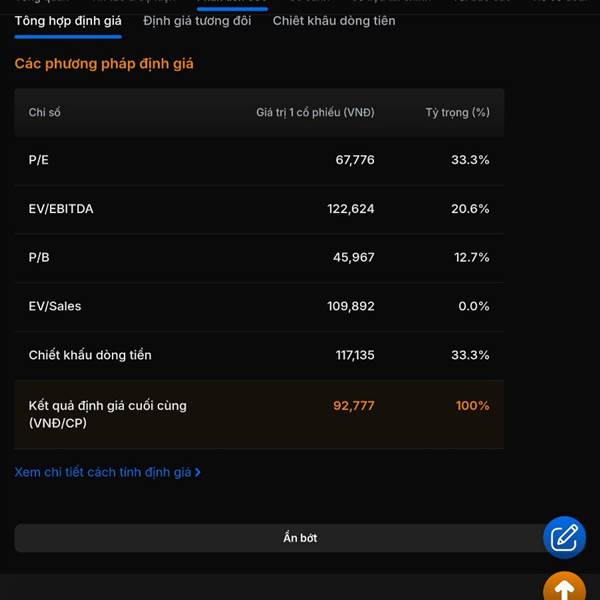Click the P/B row label
The width and height of the screenshot is (600, 600).
pos(39,258)
